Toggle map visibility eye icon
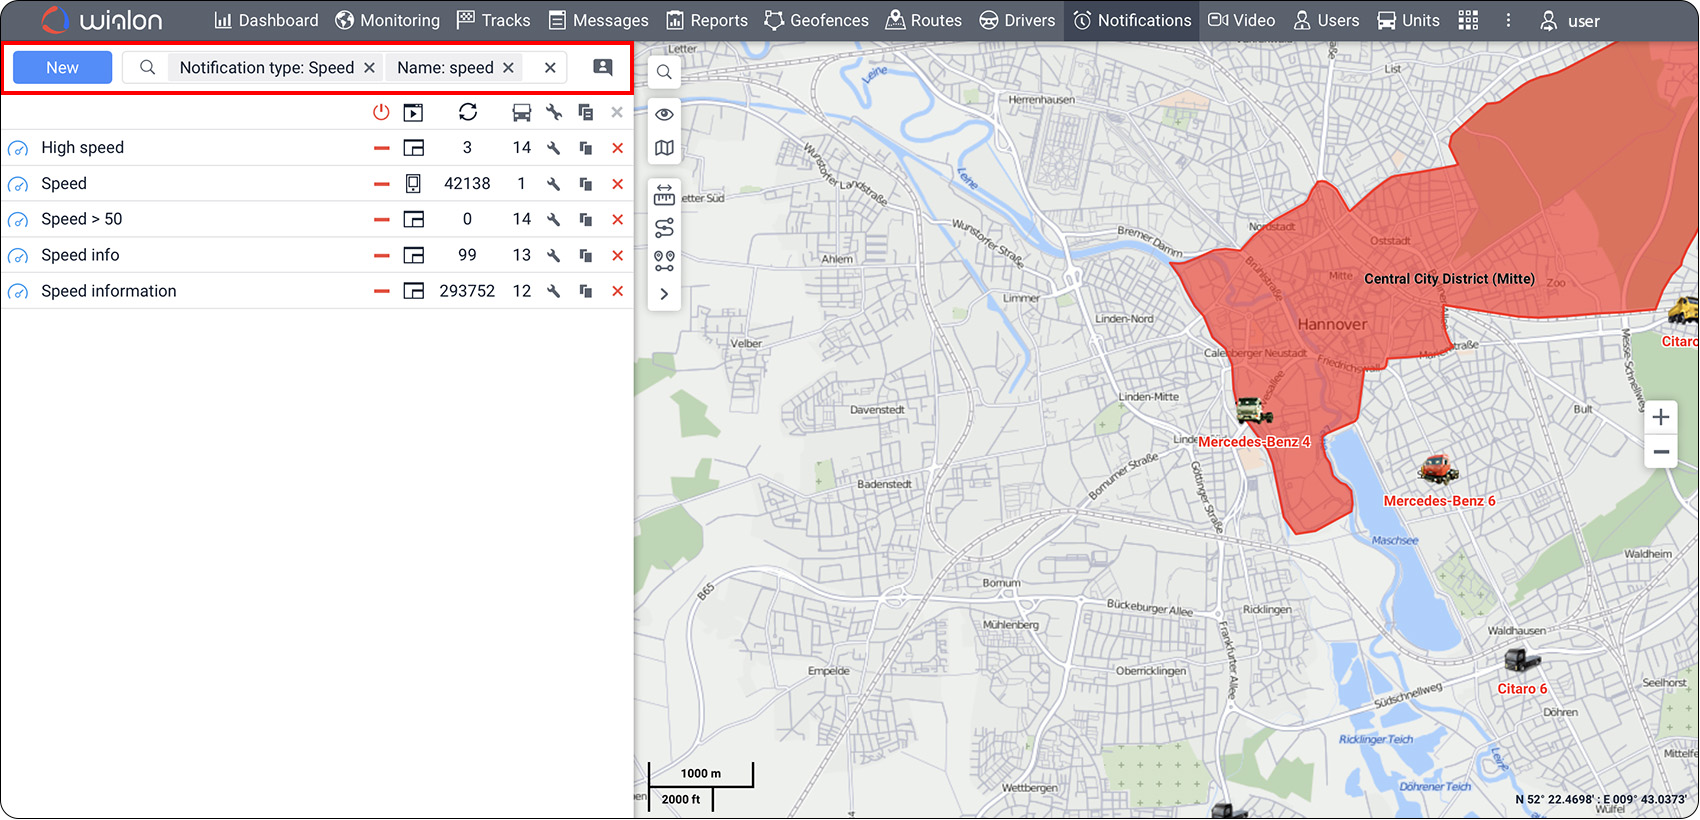This screenshot has width=1700, height=820. 664,114
